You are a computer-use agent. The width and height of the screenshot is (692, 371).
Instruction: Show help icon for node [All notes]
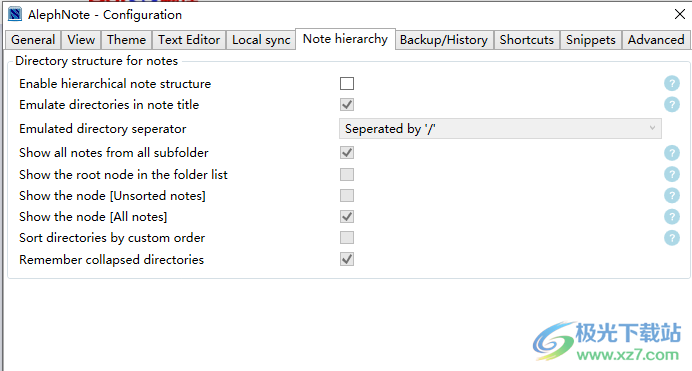click(x=672, y=217)
